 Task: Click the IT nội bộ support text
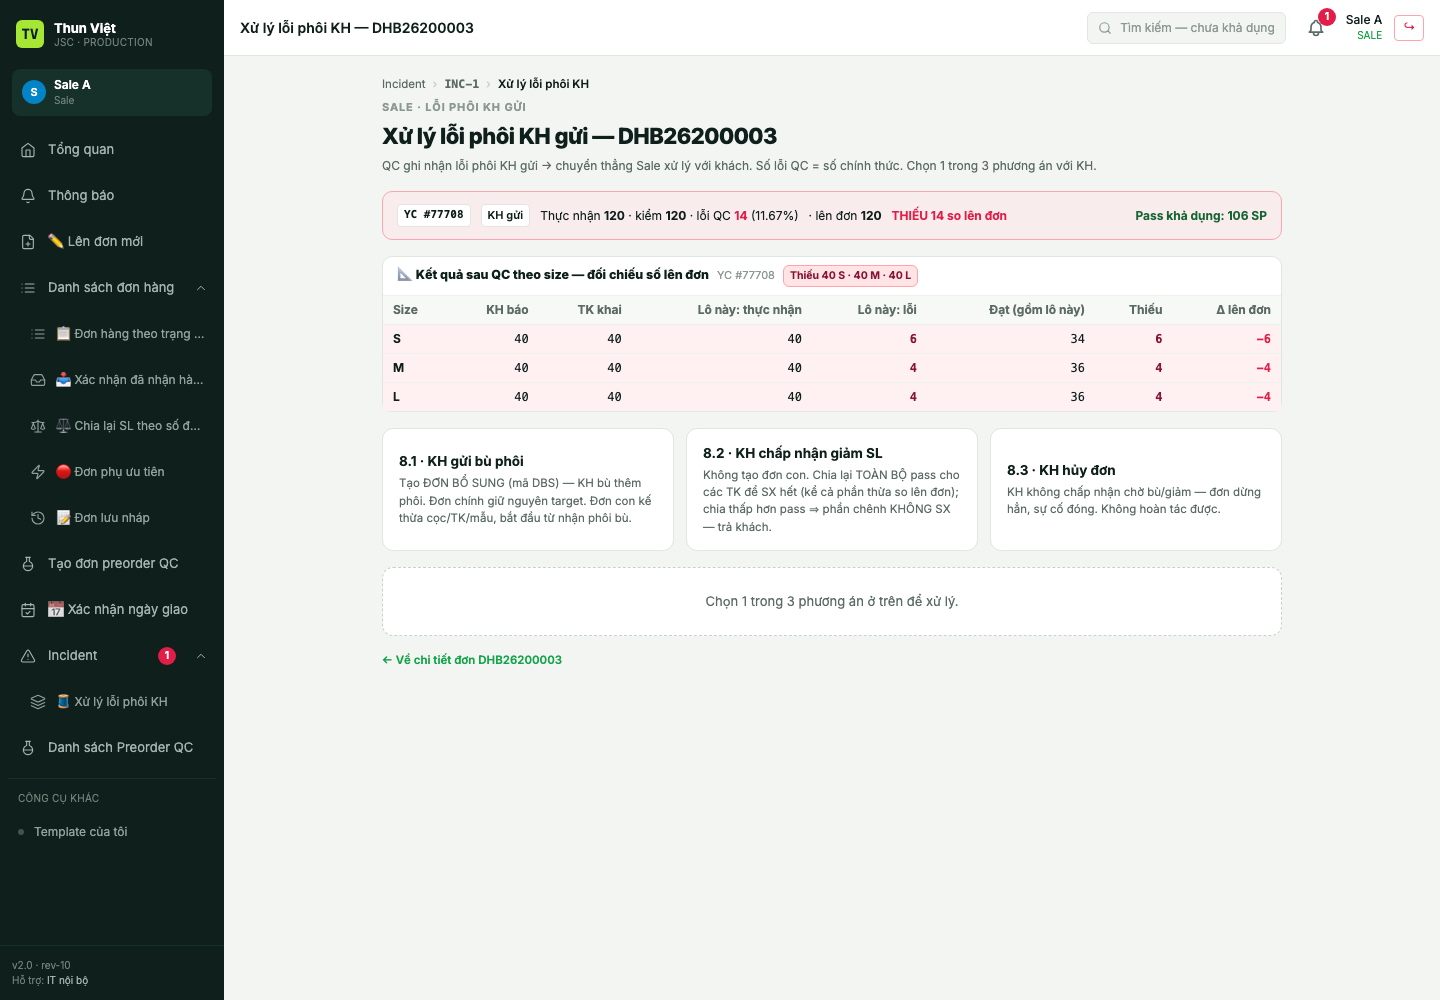(x=67, y=980)
